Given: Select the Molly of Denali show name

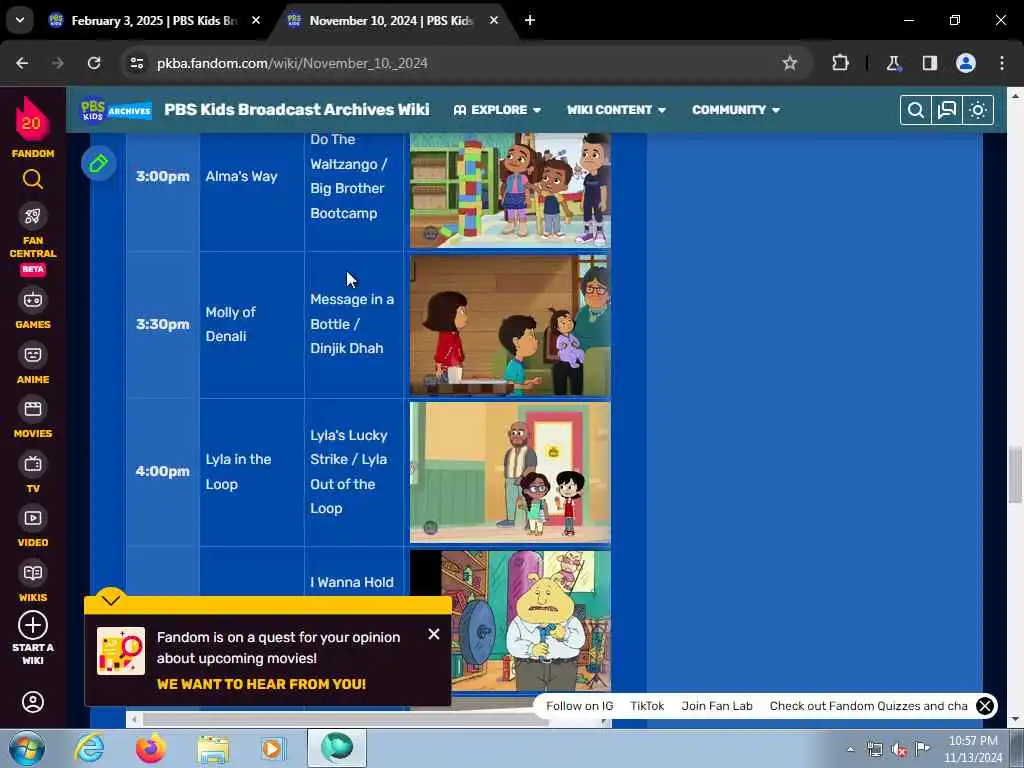Looking at the screenshot, I should point(231,324).
